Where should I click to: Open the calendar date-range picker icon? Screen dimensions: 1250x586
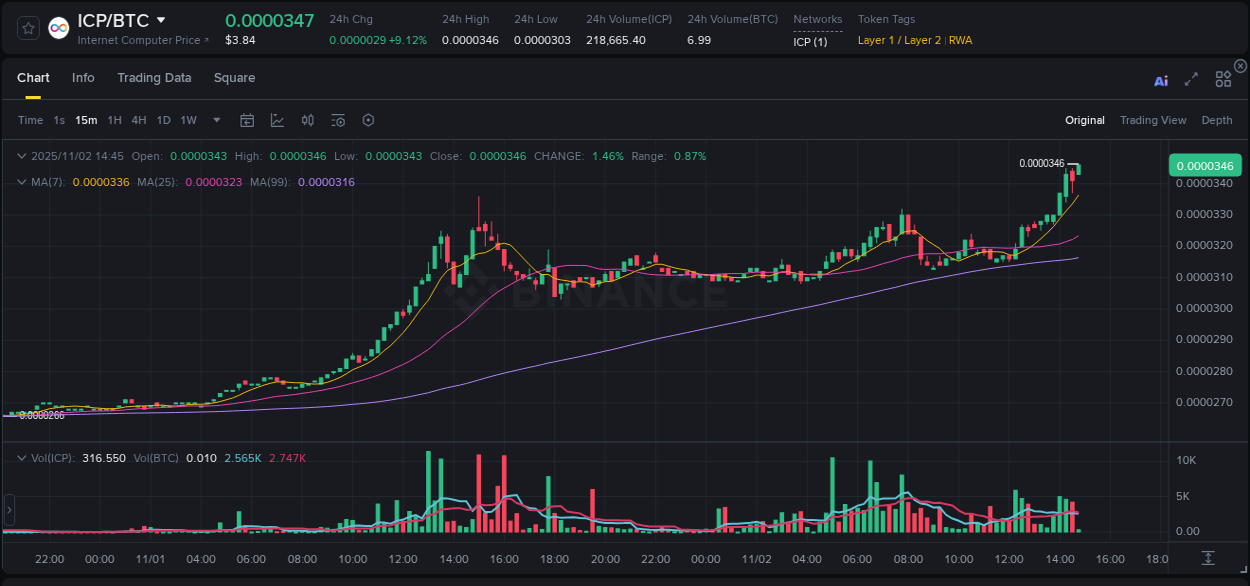(x=247, y=120)
